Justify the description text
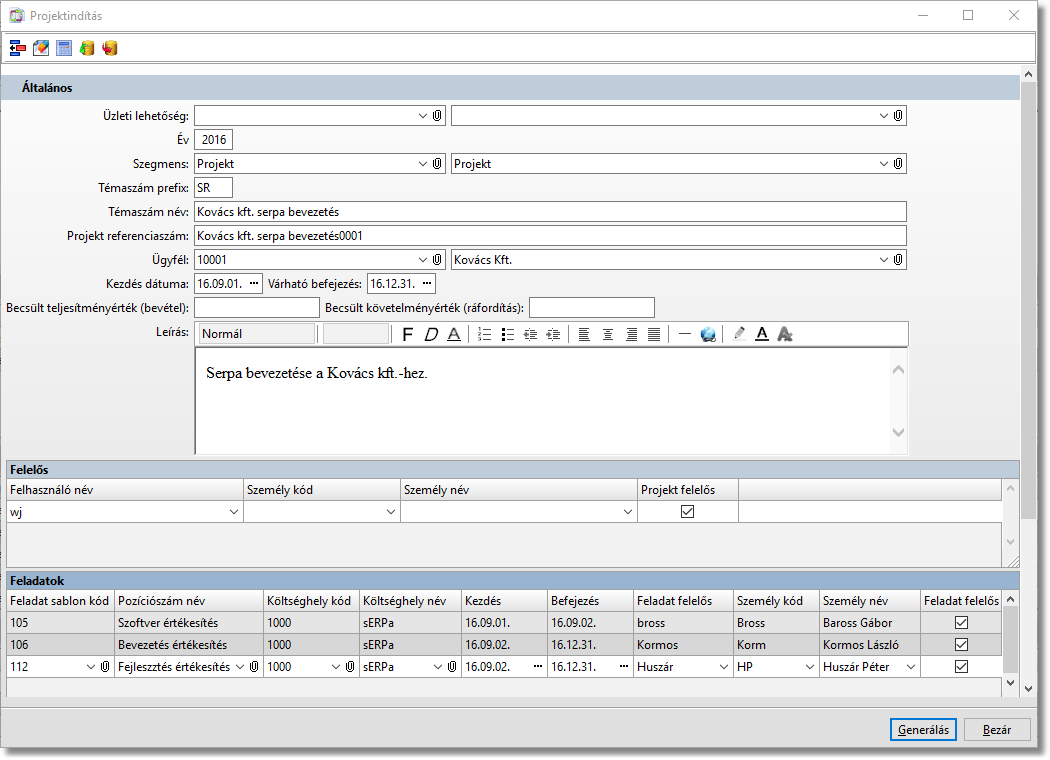The image size is (1050, 760). 653,334
